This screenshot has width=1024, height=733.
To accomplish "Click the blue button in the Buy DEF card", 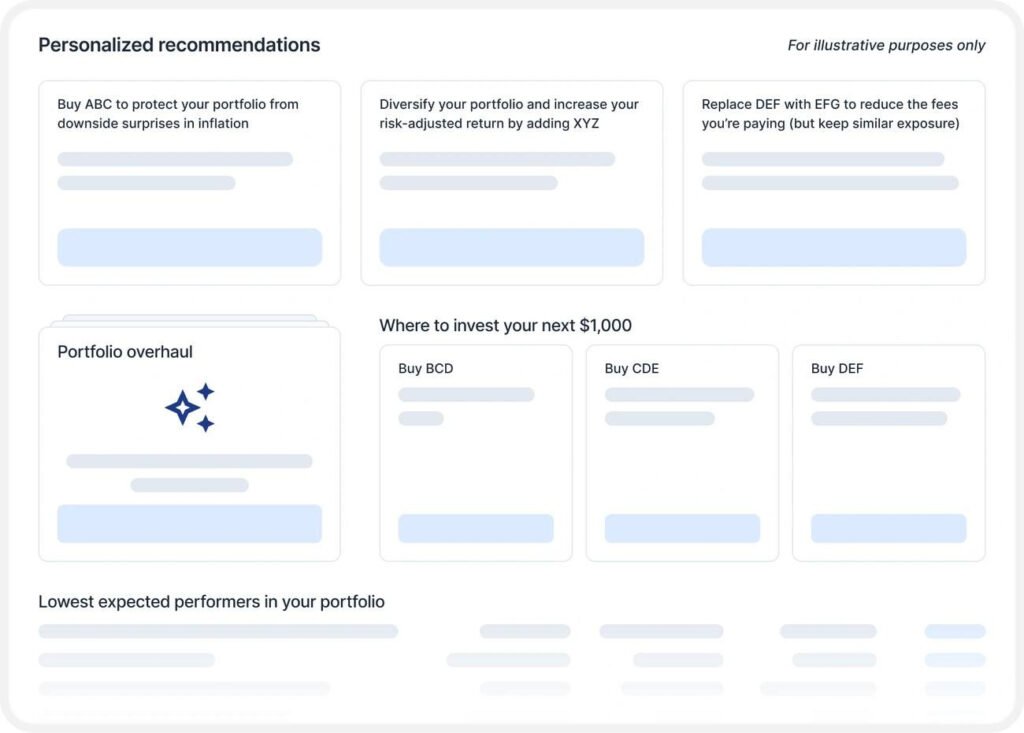I will pos(888,528).
